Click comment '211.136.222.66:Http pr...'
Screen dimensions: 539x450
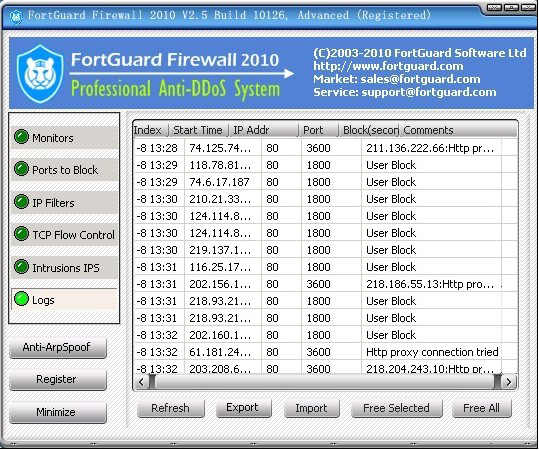point(430,148)
